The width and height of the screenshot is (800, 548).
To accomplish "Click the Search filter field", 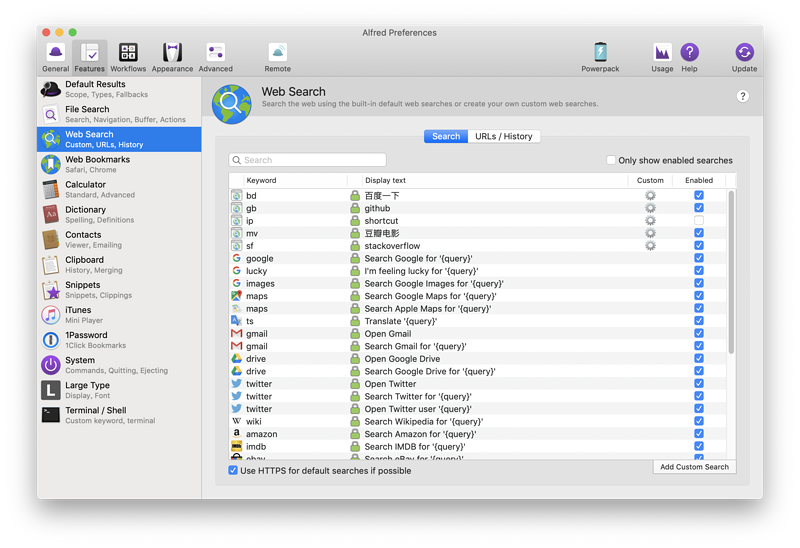I will [308, 160].
